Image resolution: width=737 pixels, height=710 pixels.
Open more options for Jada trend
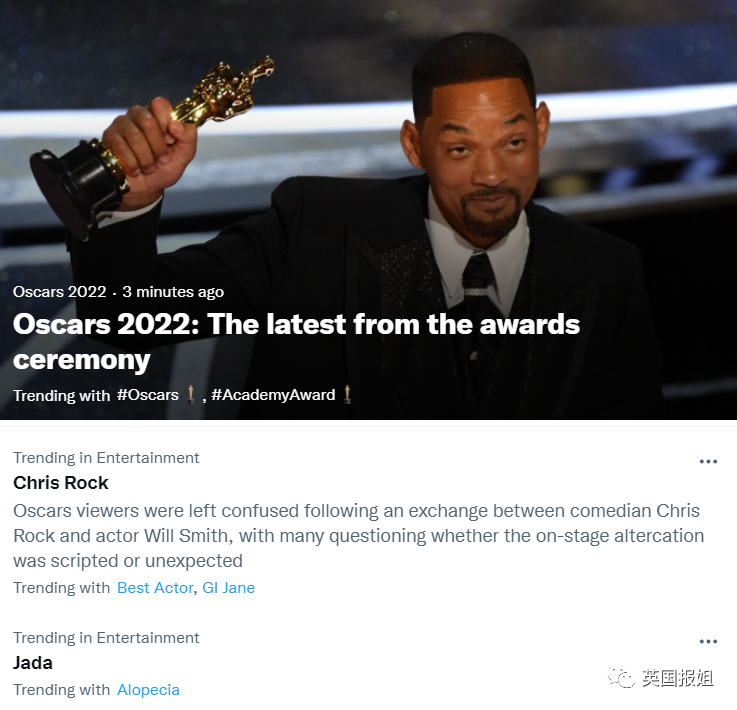pyautogui.click(x=708, y=641)
